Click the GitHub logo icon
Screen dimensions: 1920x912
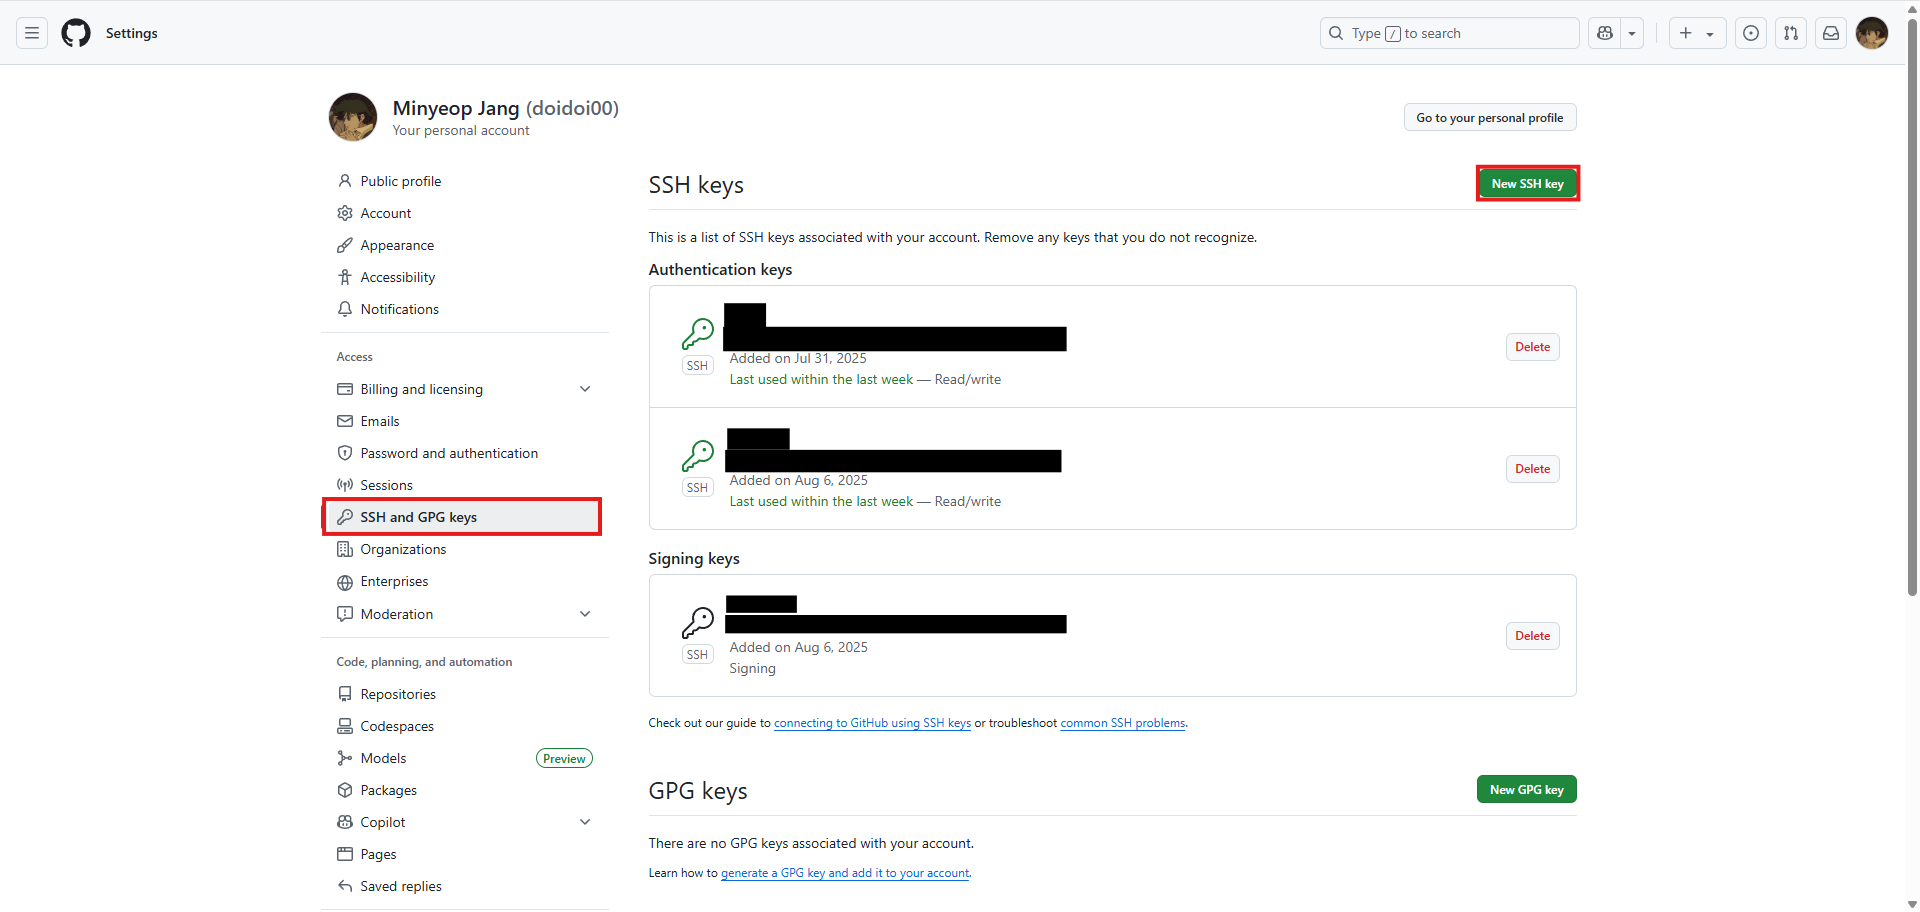76,33
